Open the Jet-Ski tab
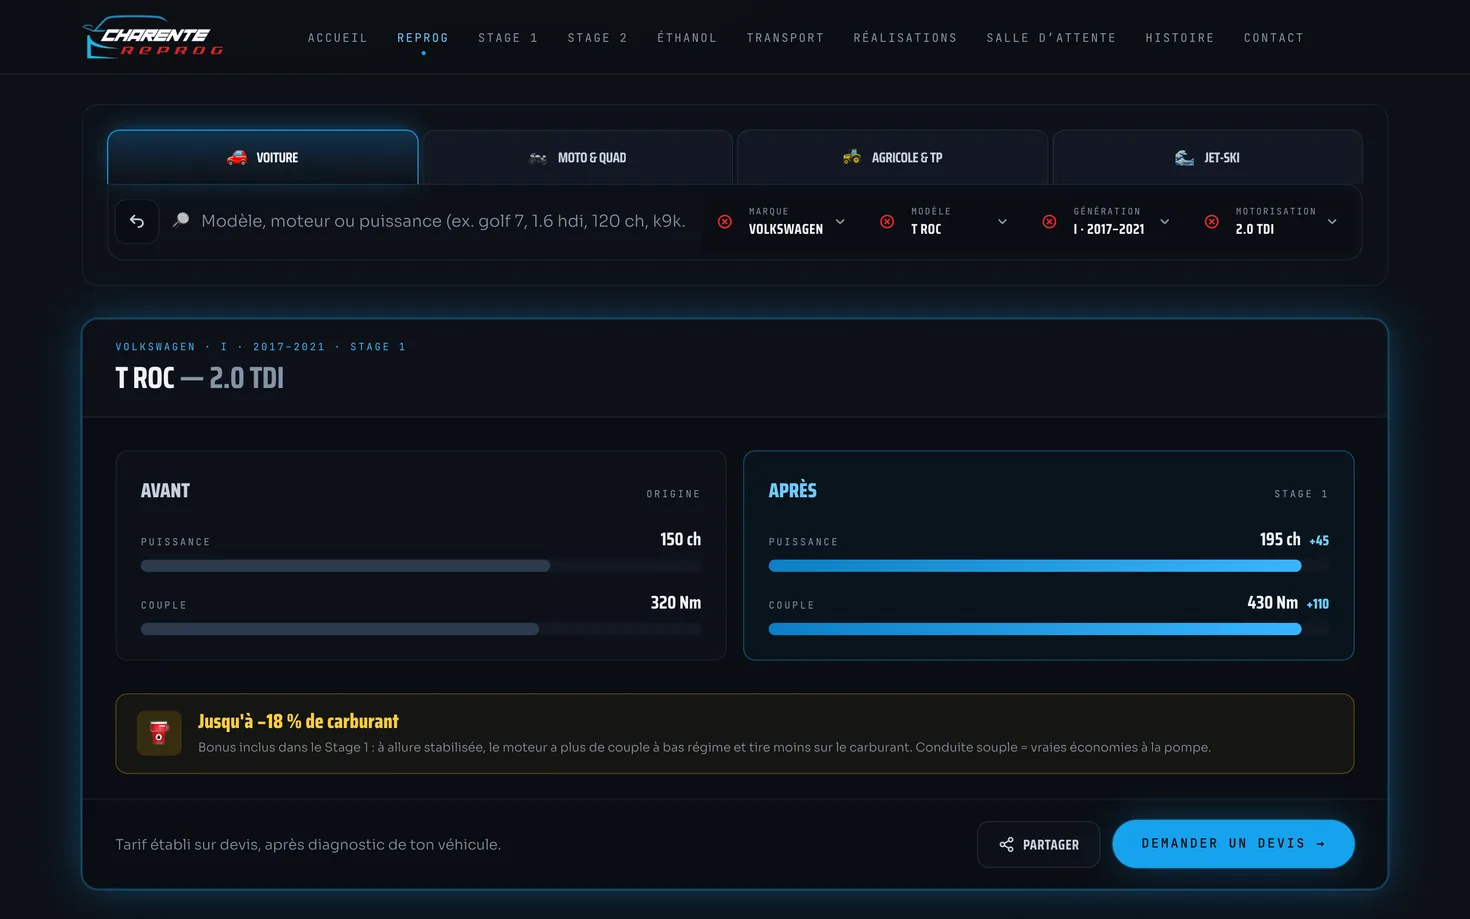1470x919 pixels. (x=1207, y=157)
